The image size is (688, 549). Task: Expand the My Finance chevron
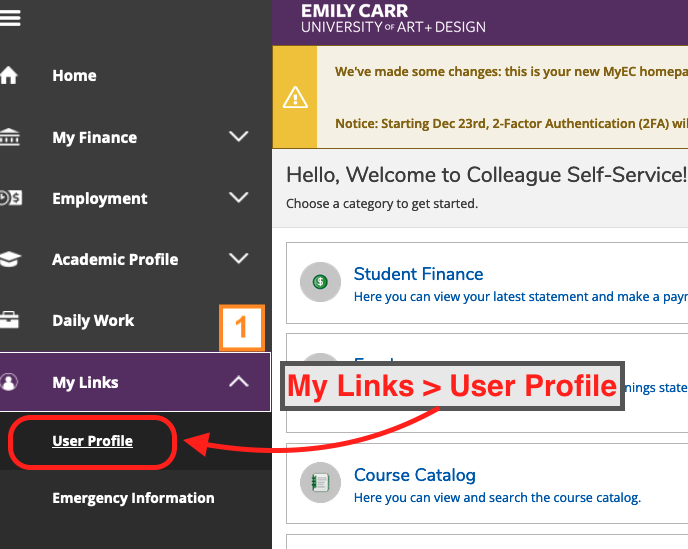[239, 136]
